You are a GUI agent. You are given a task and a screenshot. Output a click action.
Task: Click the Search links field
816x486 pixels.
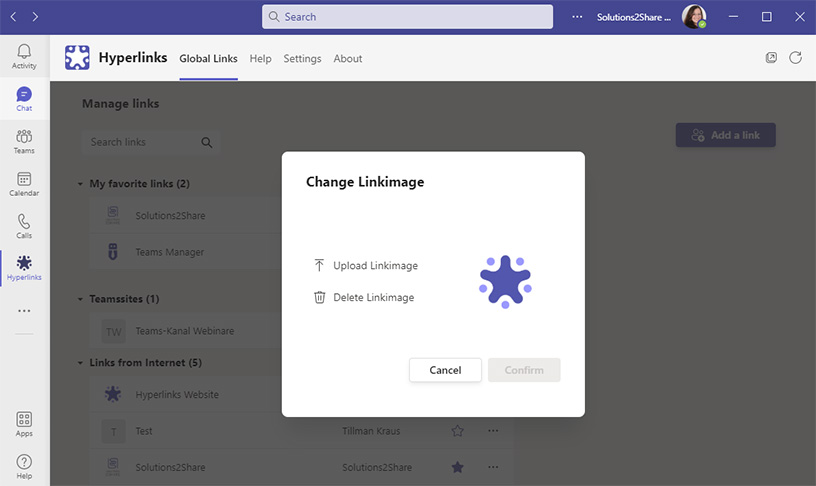click(150, 142)
